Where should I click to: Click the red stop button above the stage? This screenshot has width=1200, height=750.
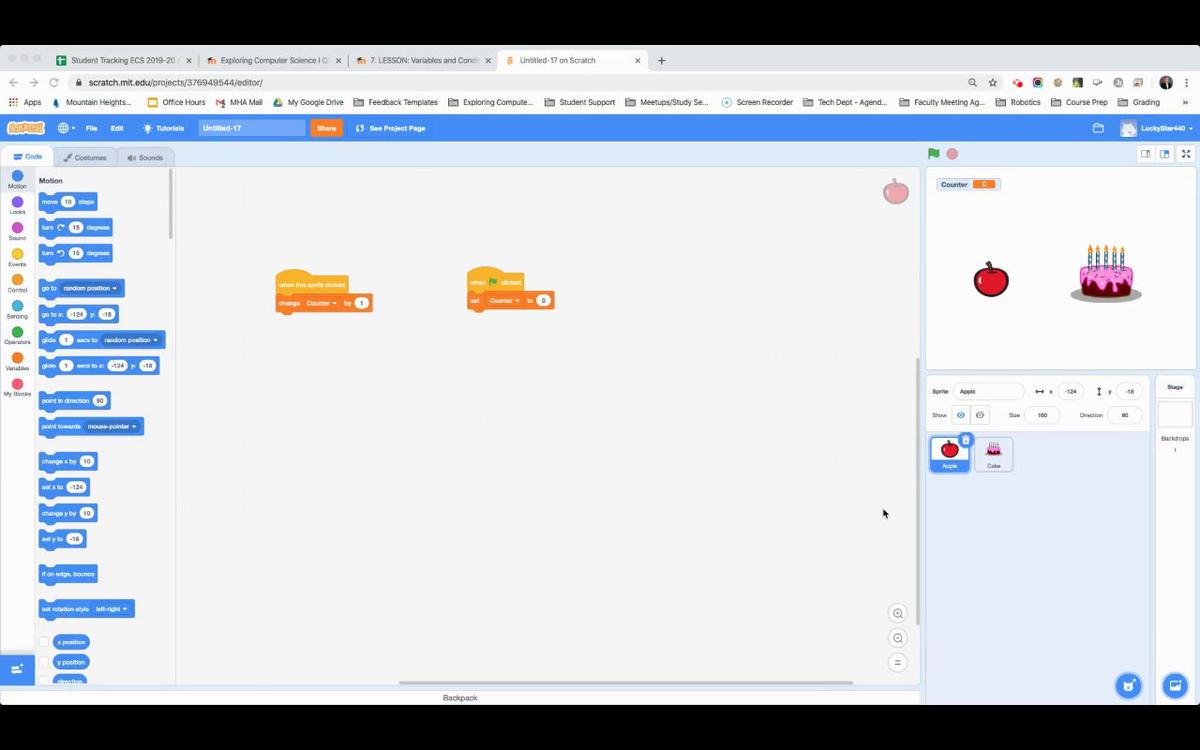click(x=952, y=154)
